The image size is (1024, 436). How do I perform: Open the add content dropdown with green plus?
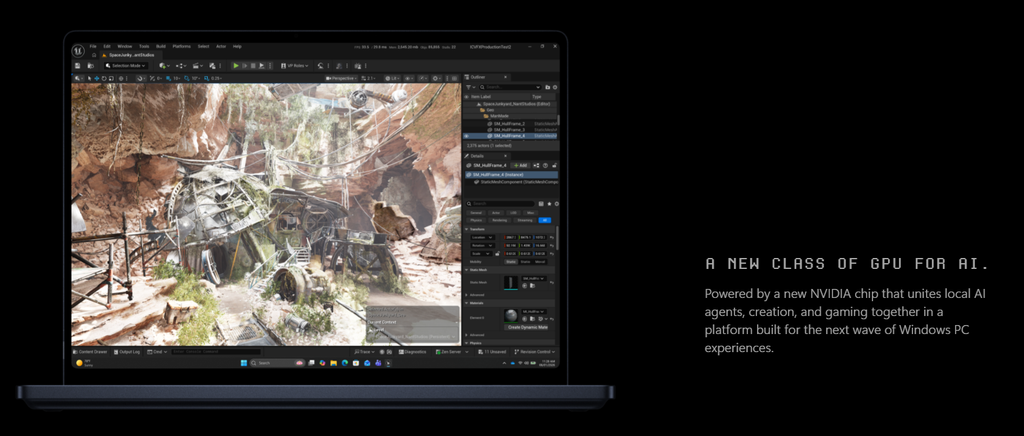[164, 66]
